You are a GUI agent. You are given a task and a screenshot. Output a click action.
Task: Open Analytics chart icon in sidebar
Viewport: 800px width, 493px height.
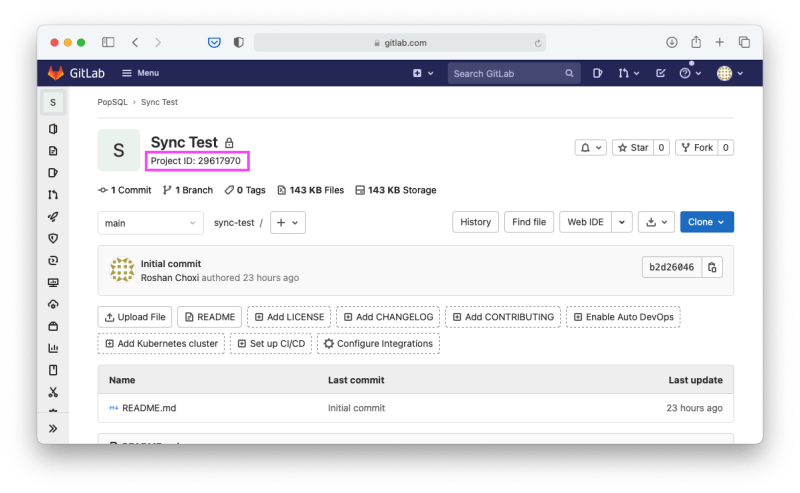[x=53, y=348]
